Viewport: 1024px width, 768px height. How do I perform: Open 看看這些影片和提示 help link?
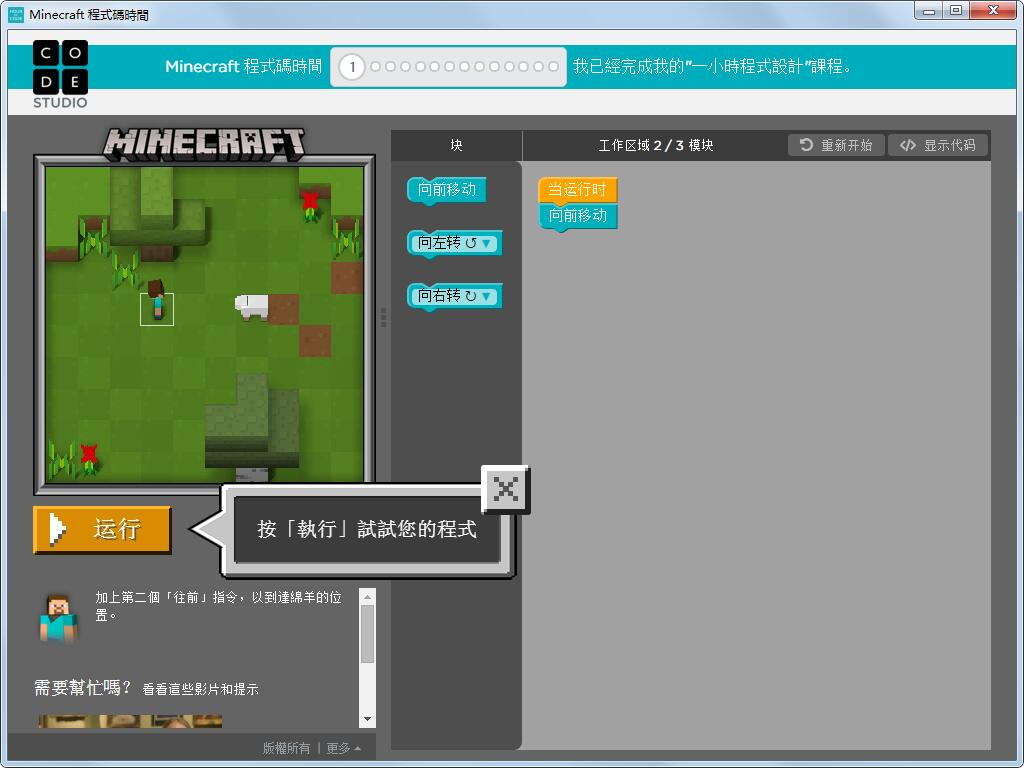pos(200,689)
